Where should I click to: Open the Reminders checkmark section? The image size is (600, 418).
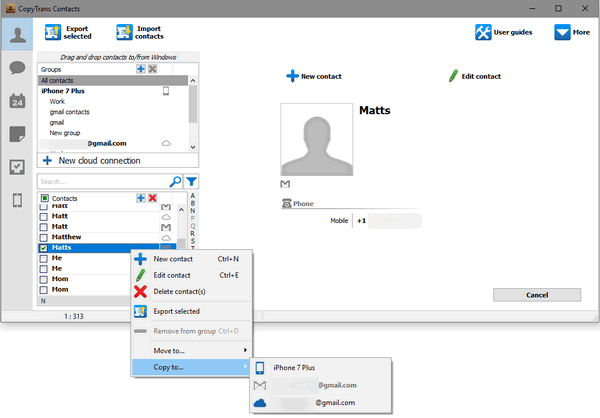tap(17, 167)
